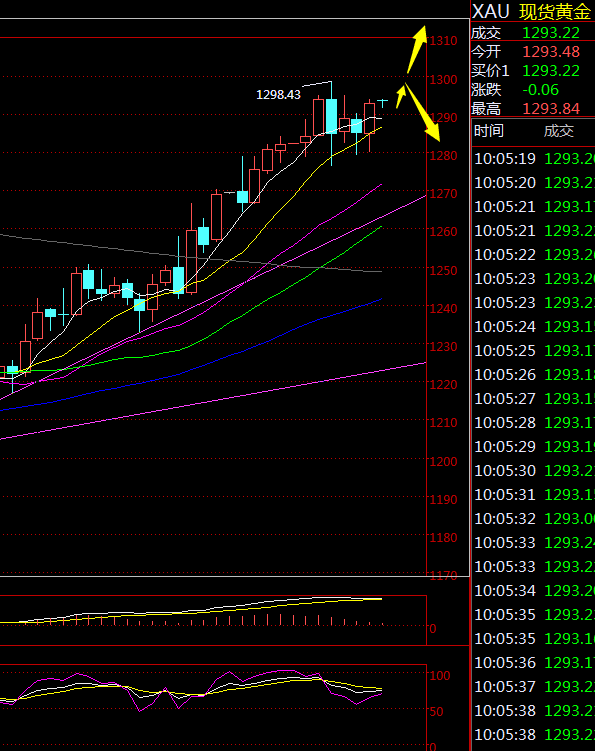The image size is (595, 751).
Task: Click the 100 level on oscillator axis
Action: tap(440, 675)
